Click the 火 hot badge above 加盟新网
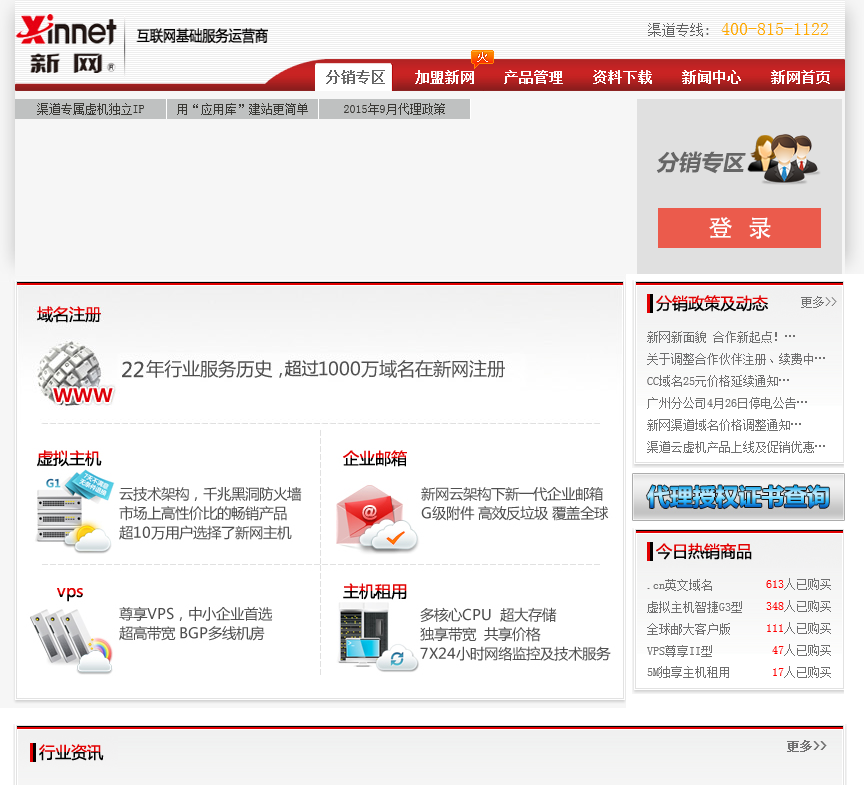The image size is (864, 785). pyautogui.click(x=482, y=58)
